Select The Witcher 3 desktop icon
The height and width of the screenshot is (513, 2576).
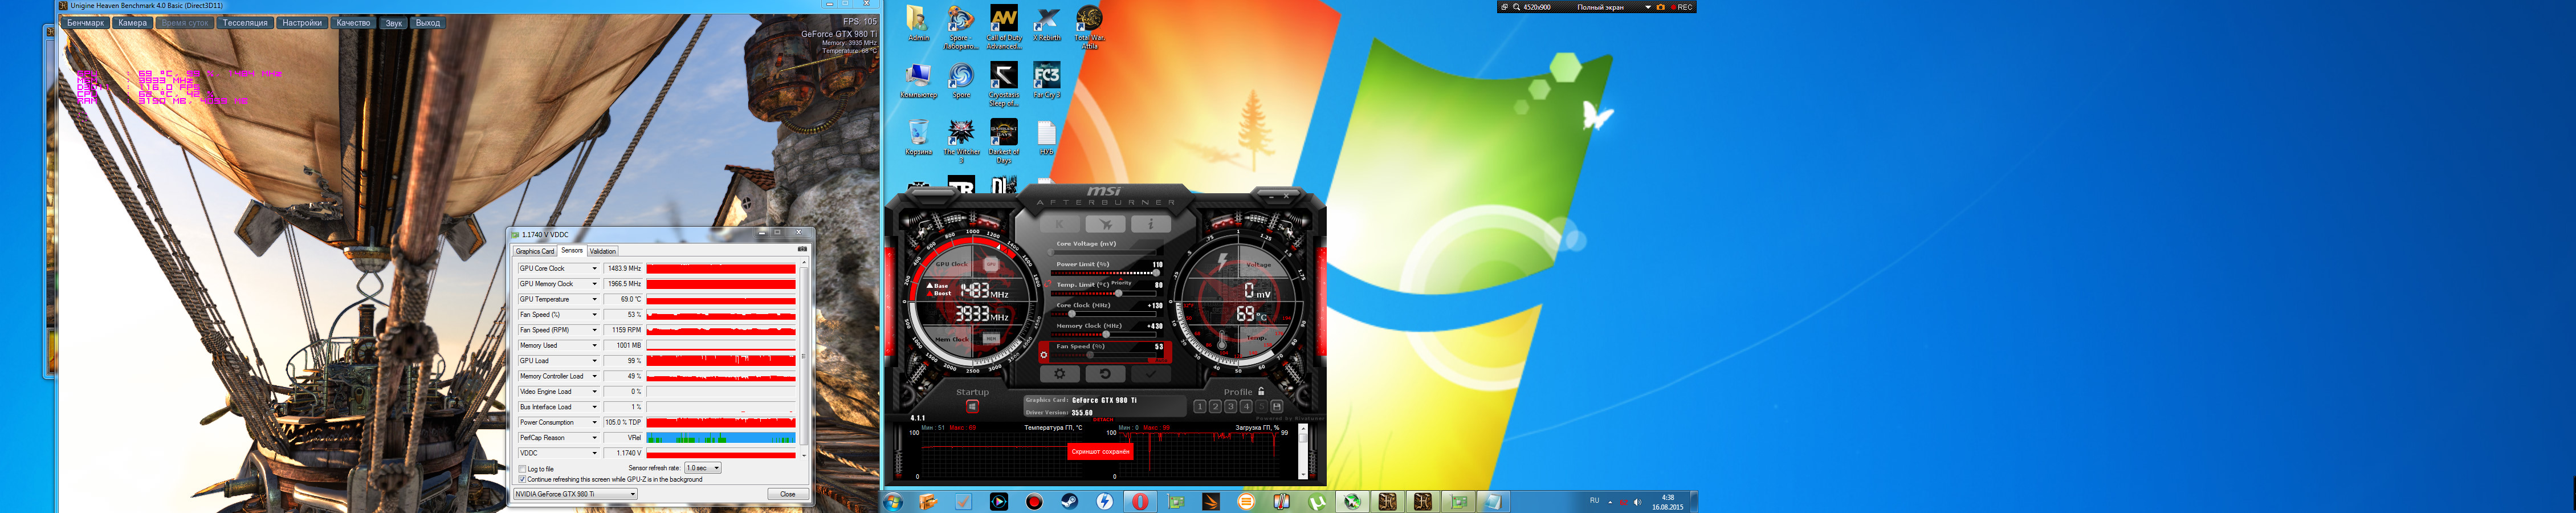(961, 142)
